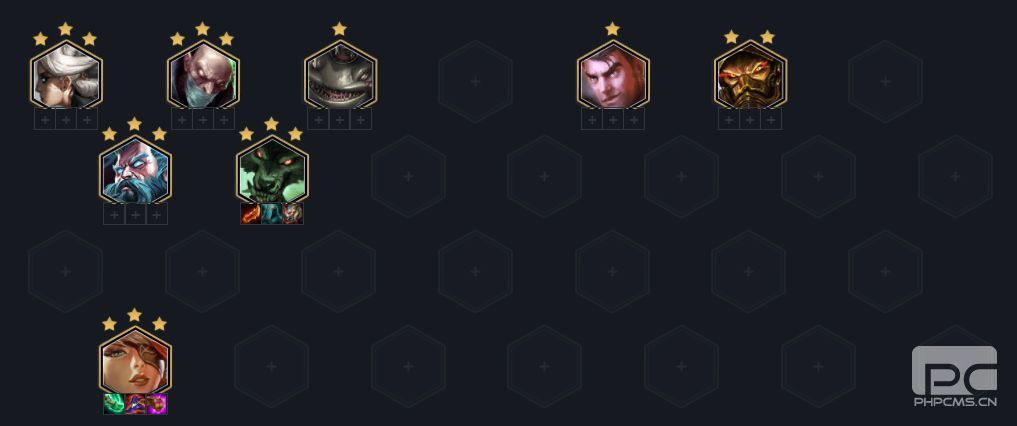Click the empty hex between Tahm Kench and Jayce
Image resolution: width=1017 pixels, height=426 pixels.
click(475, 81)
